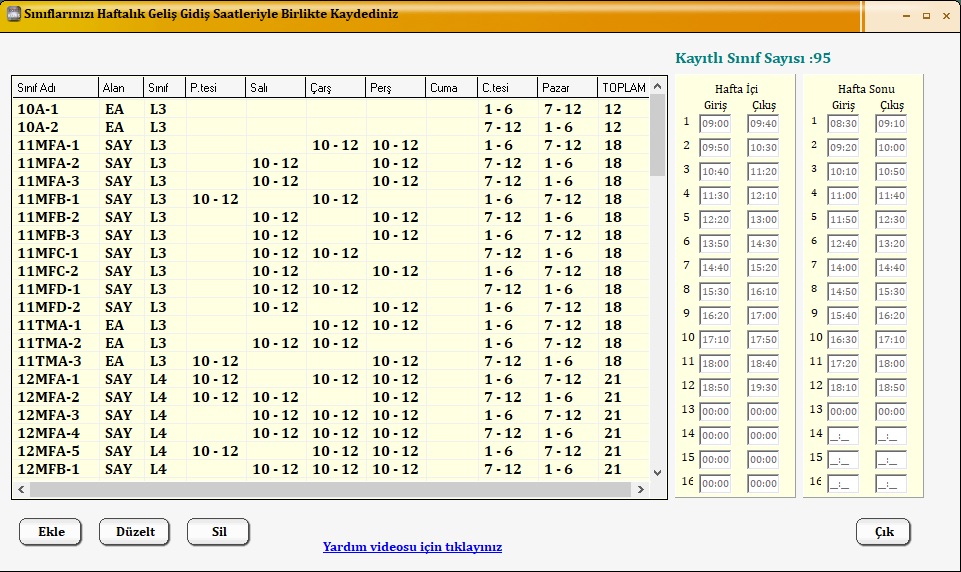The width and height of the screenshot is (961, 572).
Task: Click the Sınıf Adı column header
Action: tap(55, 88)
